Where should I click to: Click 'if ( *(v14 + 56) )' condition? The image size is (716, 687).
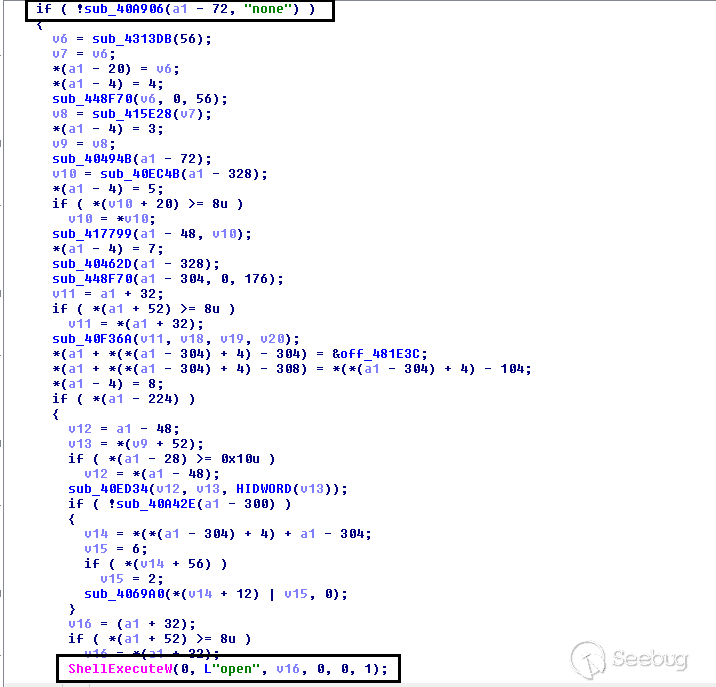pyautogui.click(x=156, y=564)
